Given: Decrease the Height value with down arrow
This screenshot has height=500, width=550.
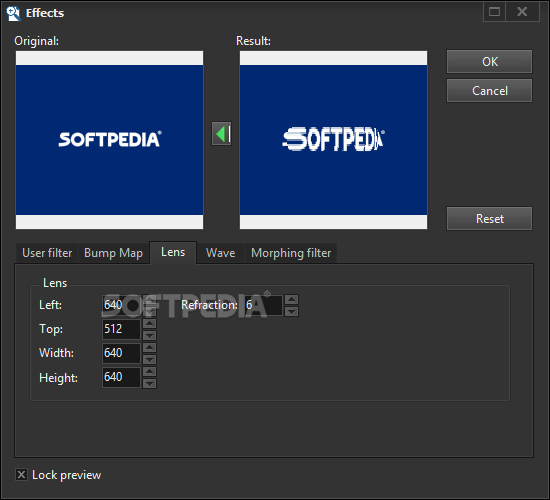Looking at the screenshot, I should tap(150, 384).
